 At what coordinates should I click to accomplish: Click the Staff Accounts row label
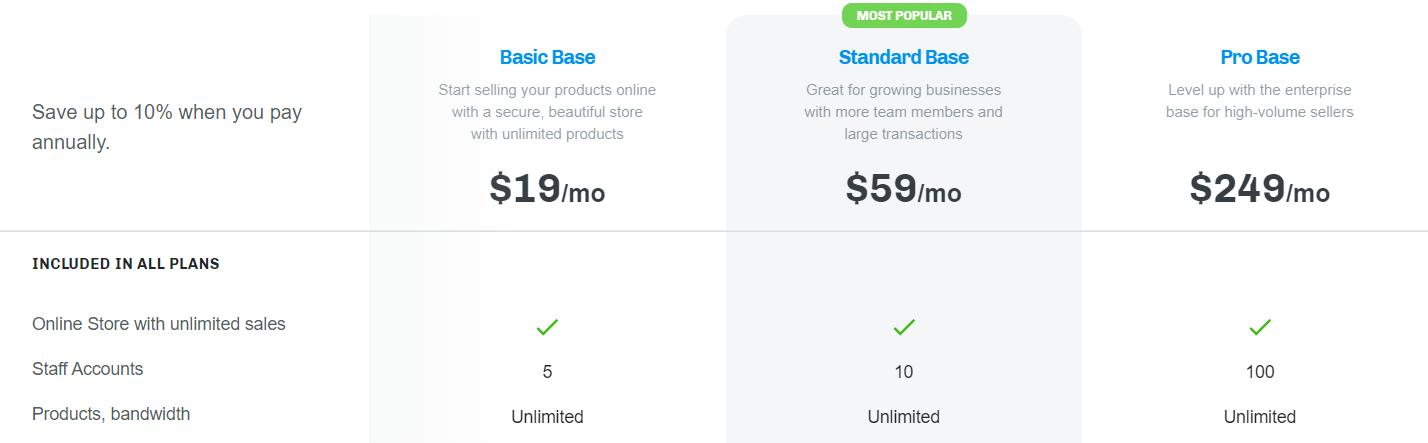point(88,369)
